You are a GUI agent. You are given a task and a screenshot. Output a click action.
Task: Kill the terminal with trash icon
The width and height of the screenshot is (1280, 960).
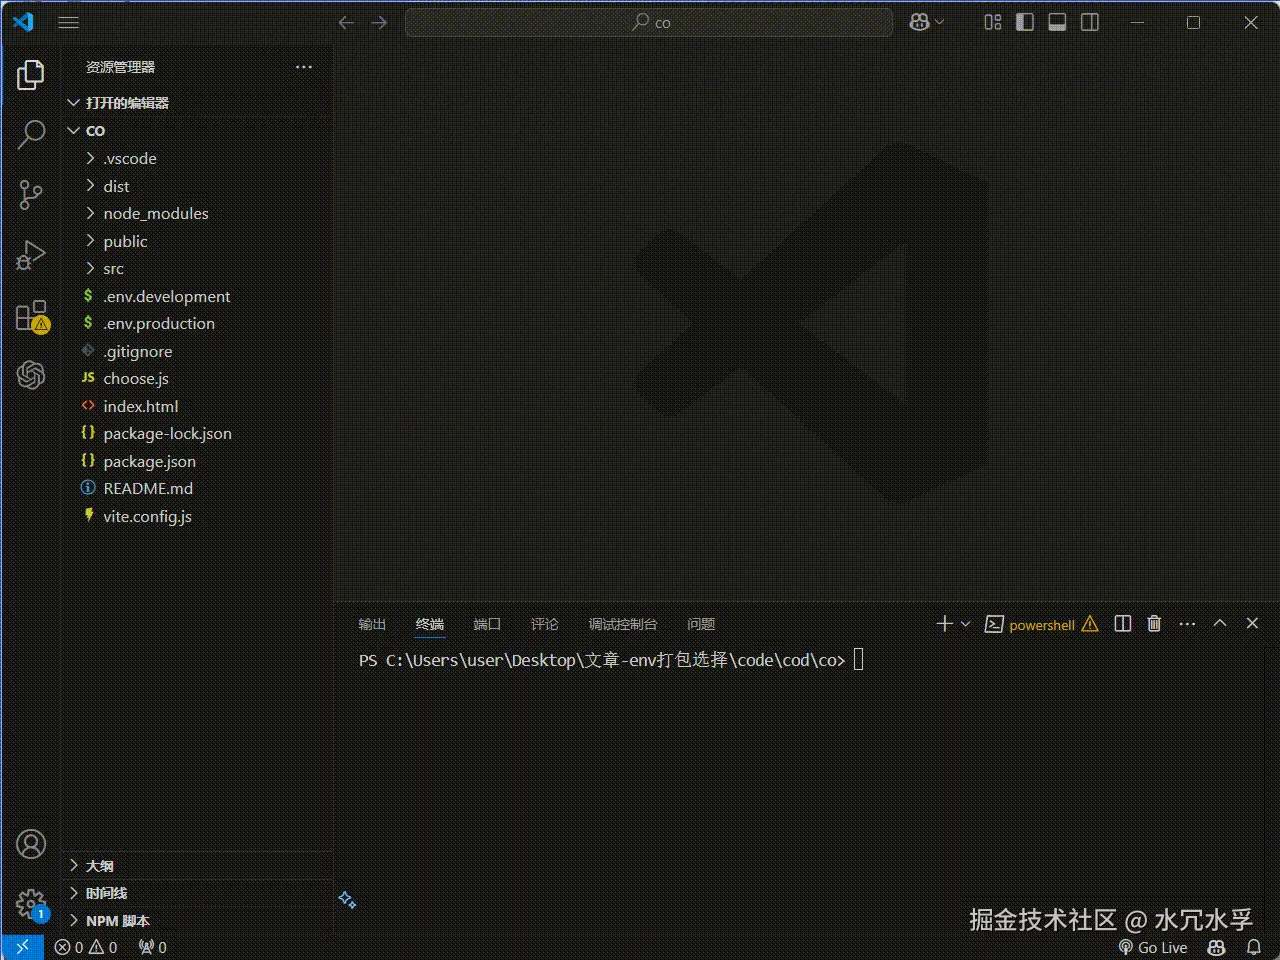[1154, 623]
